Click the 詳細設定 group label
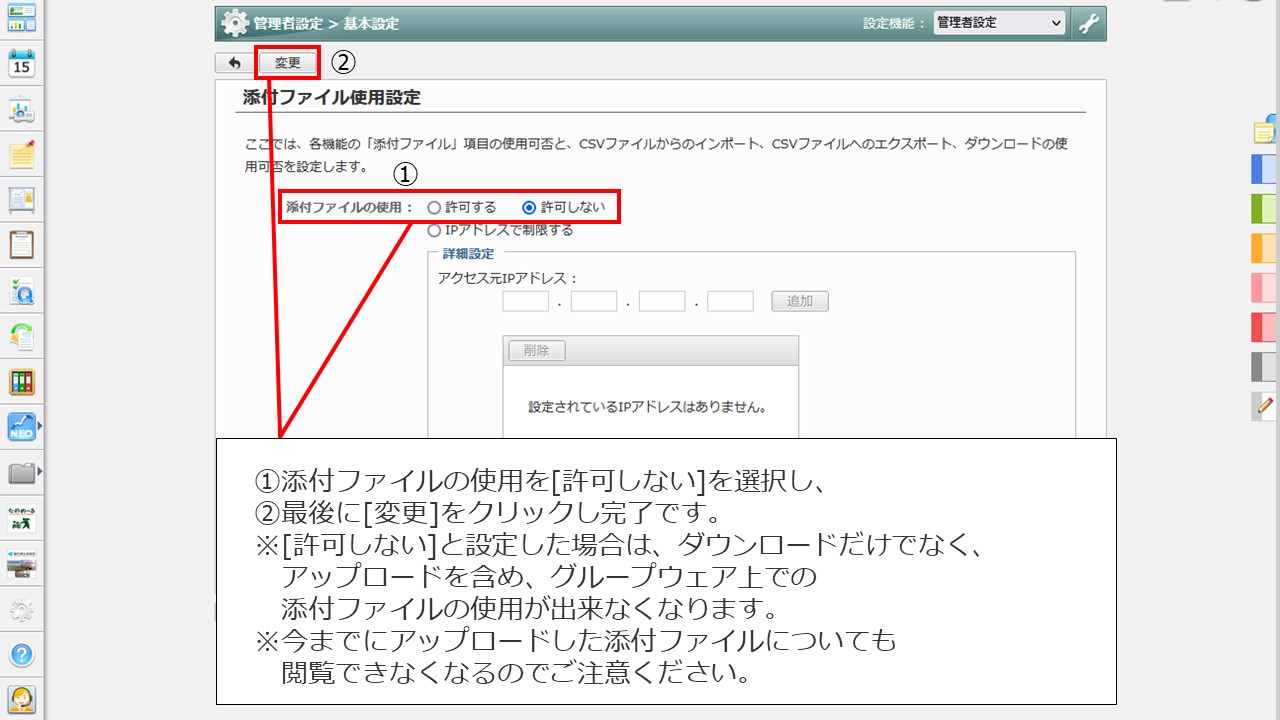The image size is (1280, 720). click(468, 254)
